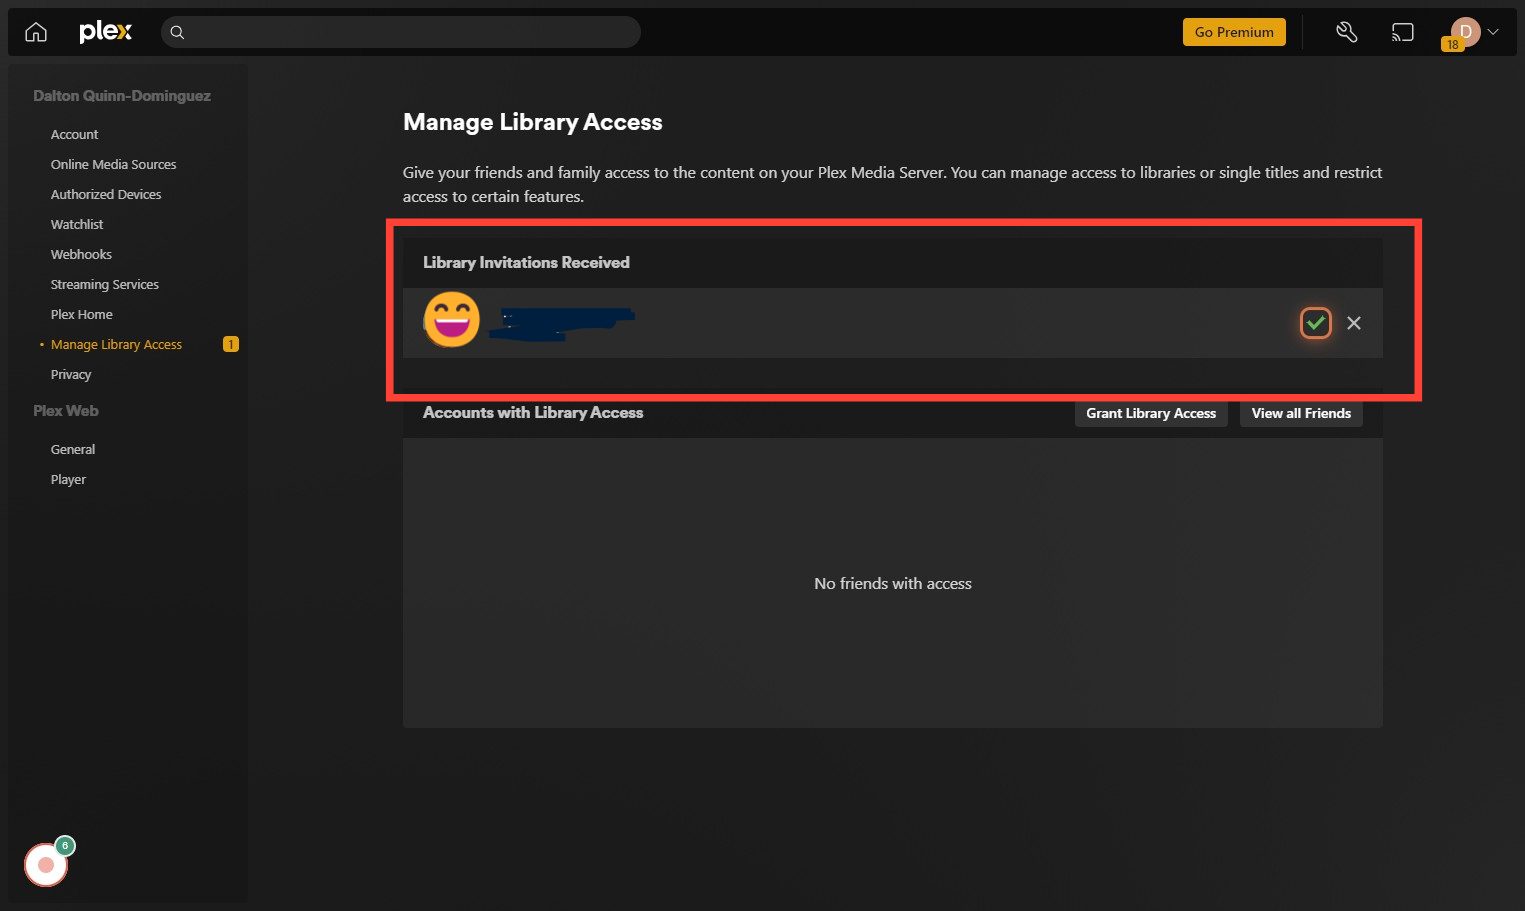
Task: Open Webhooks settings
Action: click(81, 254)
